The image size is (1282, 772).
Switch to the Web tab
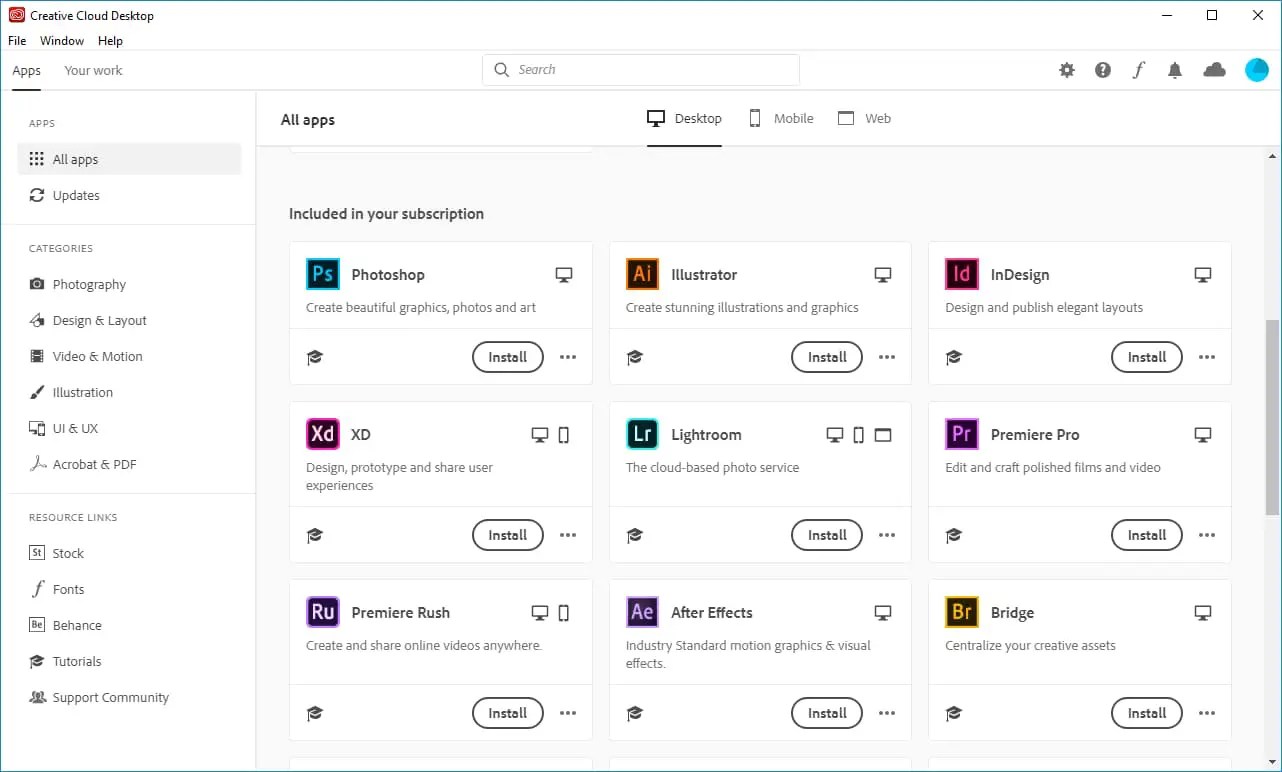tap(864, 118)
